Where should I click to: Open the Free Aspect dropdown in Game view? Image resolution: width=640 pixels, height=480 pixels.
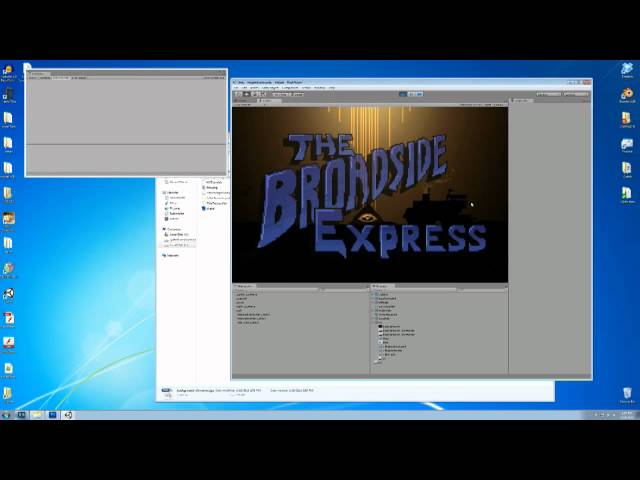pyautogui.click(x=249, y=105)
